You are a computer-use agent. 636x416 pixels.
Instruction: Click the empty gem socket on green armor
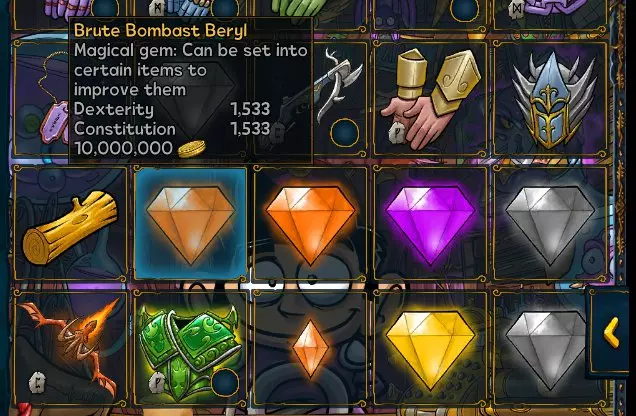coord(225,382)
